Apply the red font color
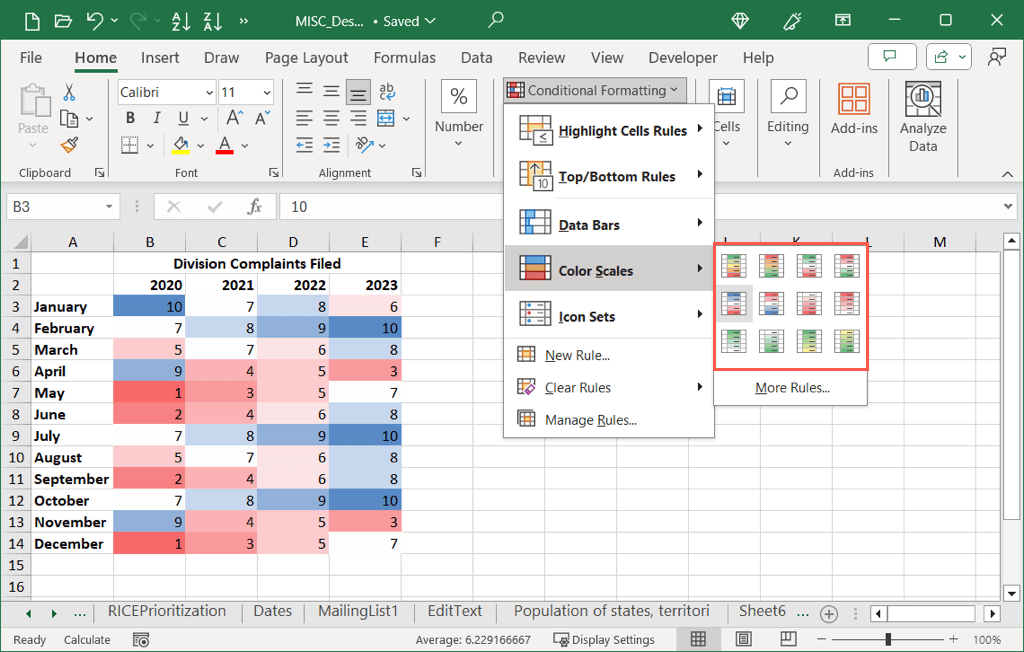 (x=225, y=145)
